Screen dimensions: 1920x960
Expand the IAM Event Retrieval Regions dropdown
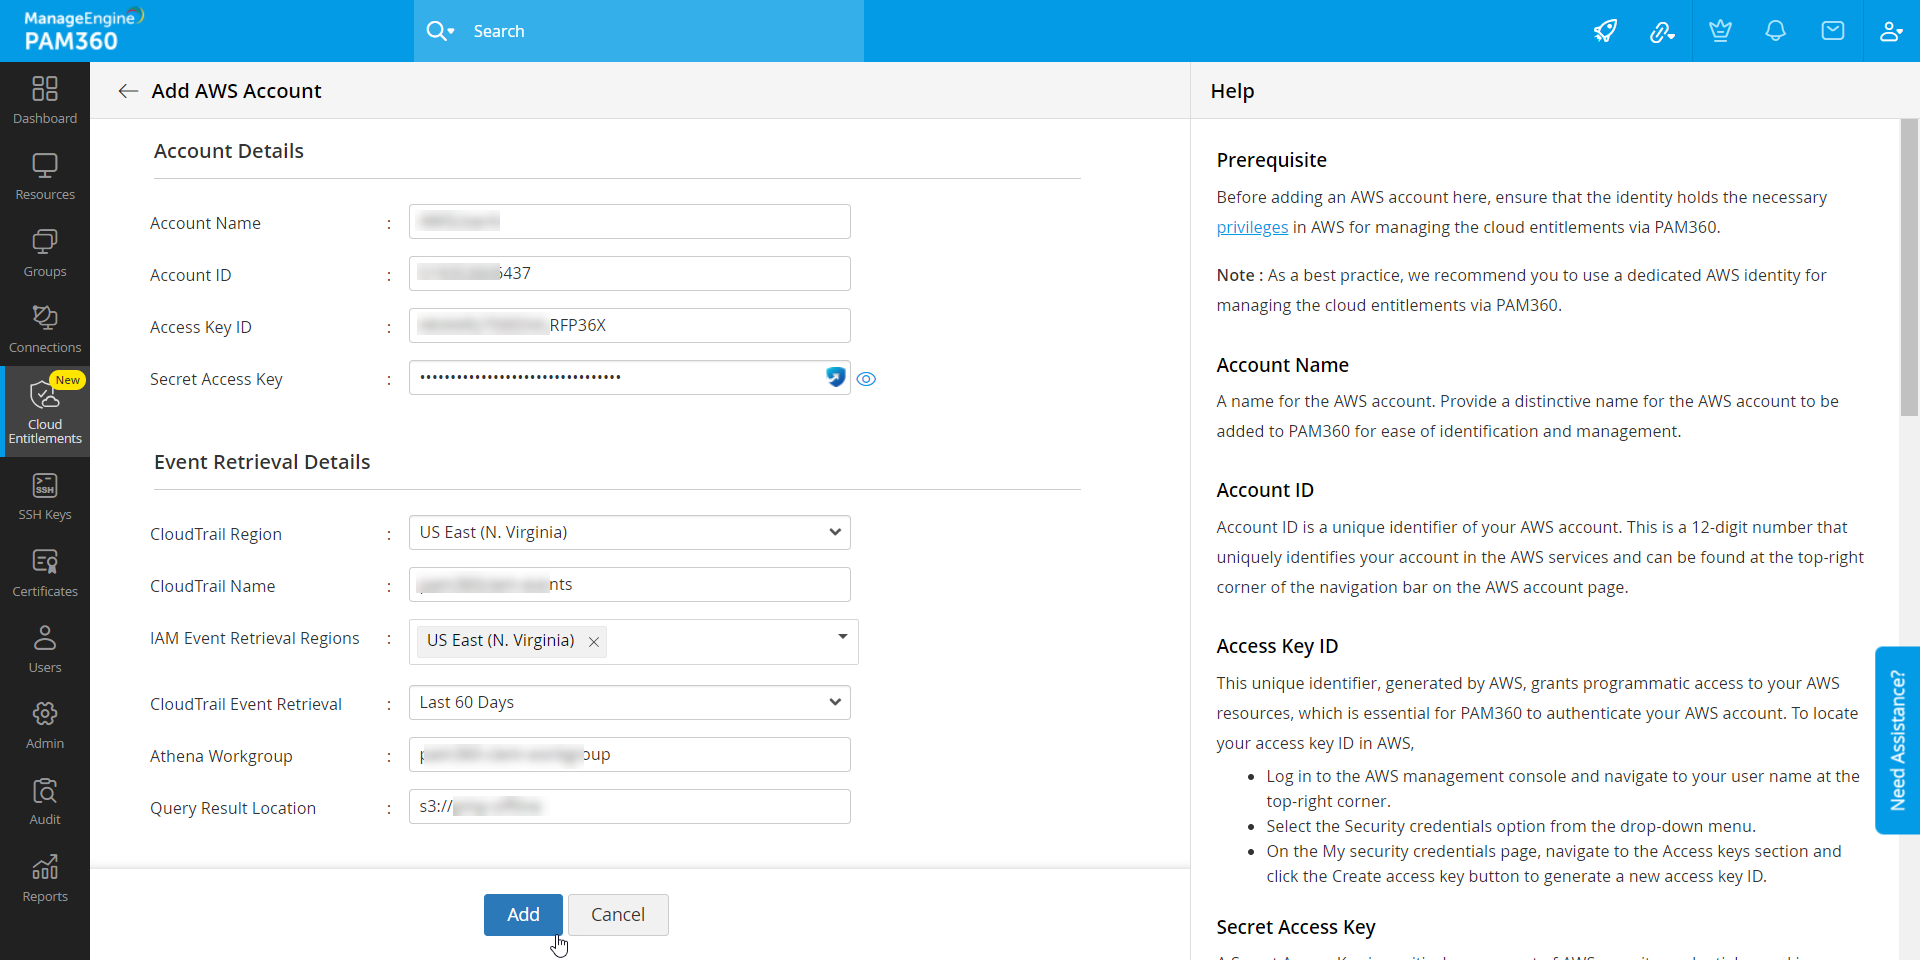coord(842,637)
